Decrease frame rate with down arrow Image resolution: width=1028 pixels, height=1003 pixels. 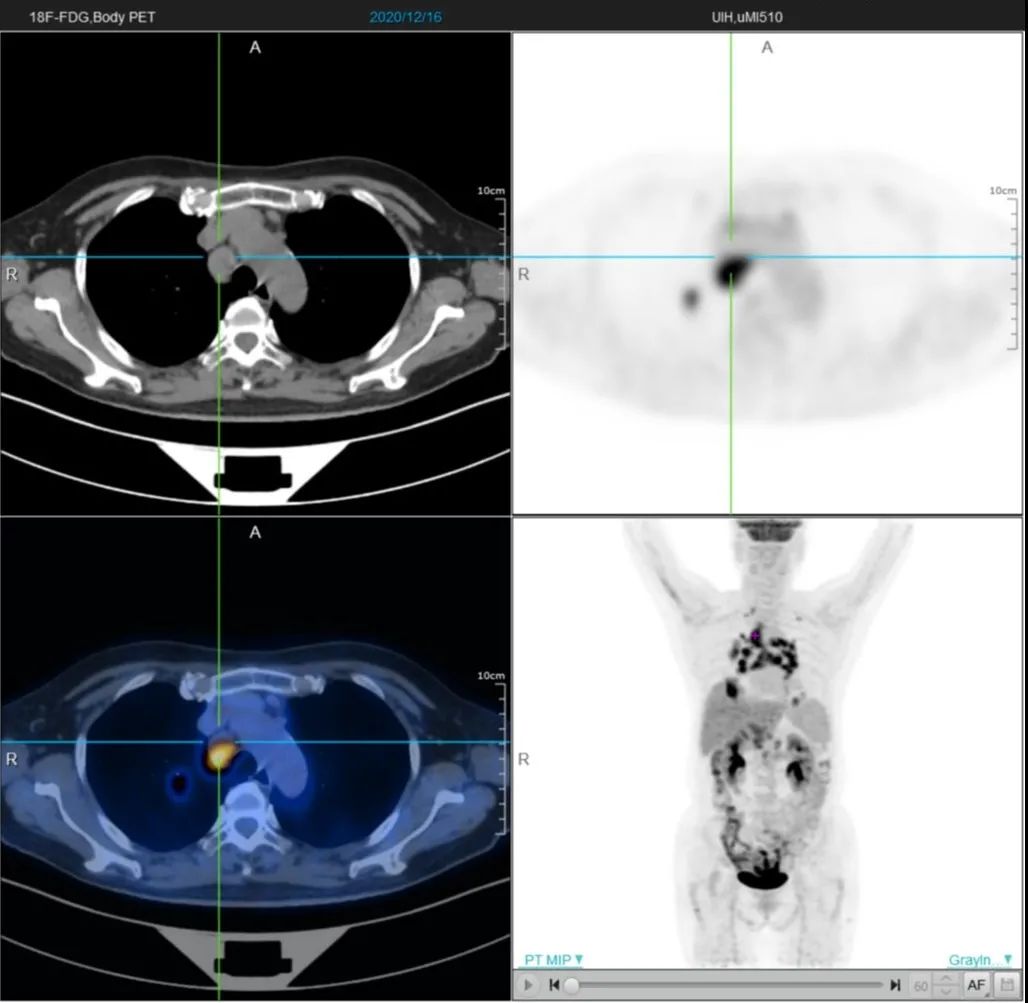pos(945,990)
